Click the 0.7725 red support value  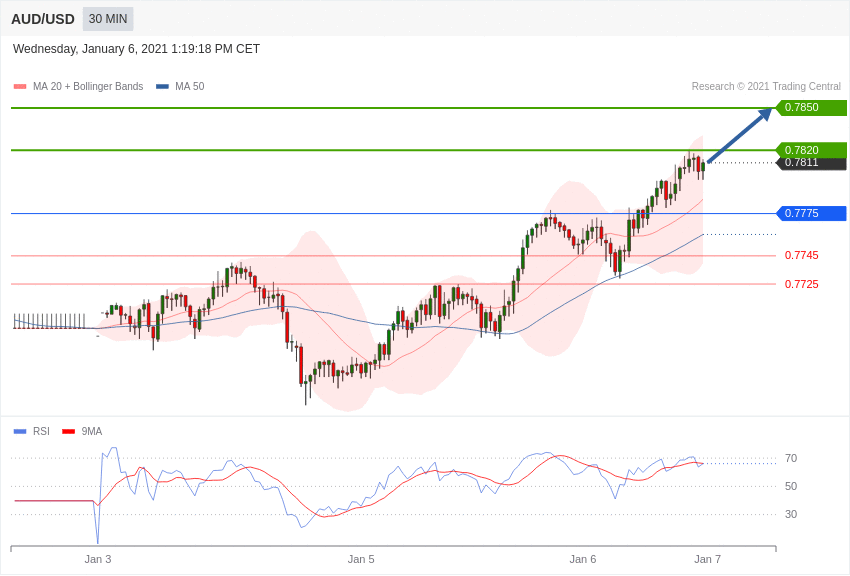point(802,284)
